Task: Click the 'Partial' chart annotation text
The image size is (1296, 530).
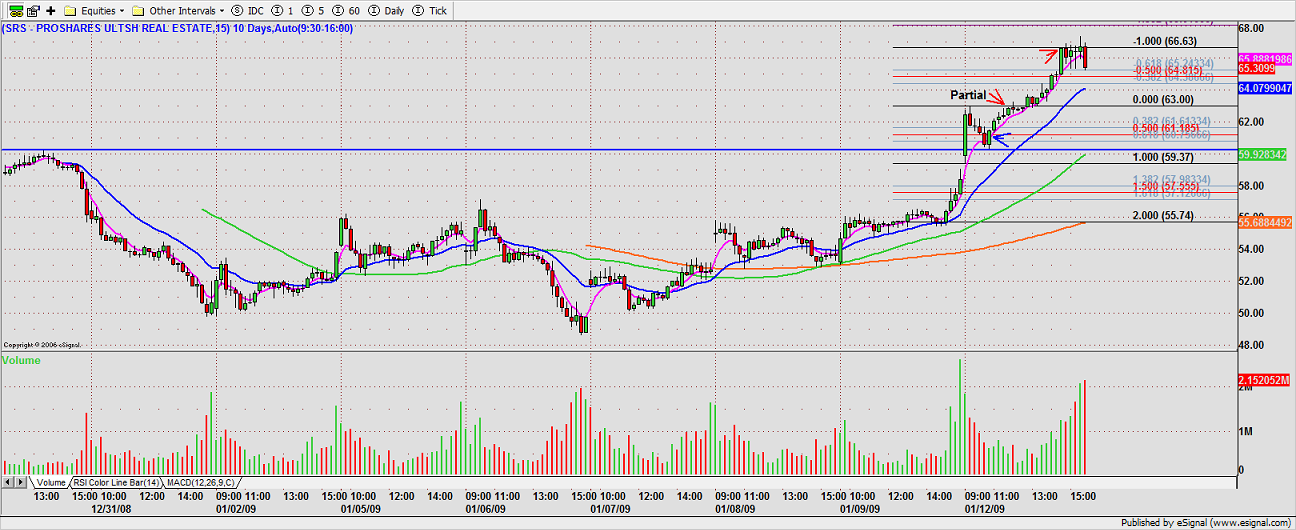Action: tap(967, 94)
